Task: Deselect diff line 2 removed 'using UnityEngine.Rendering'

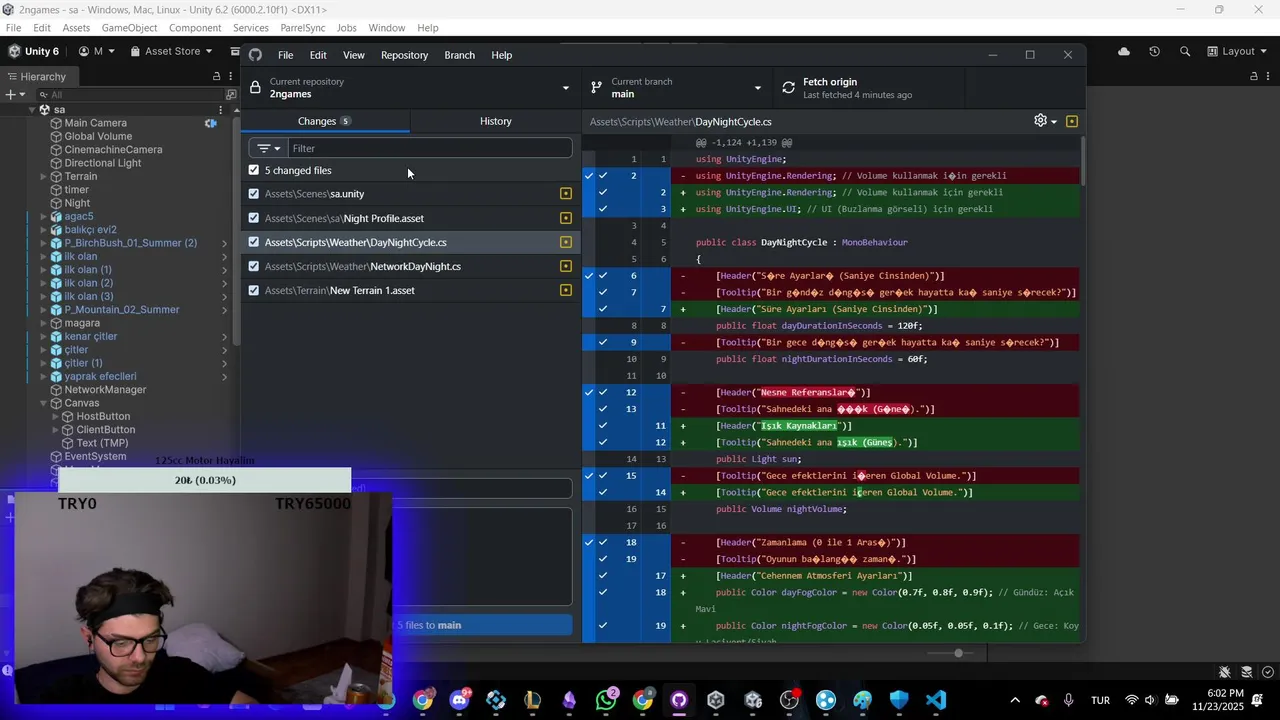Action: (603, 176)
